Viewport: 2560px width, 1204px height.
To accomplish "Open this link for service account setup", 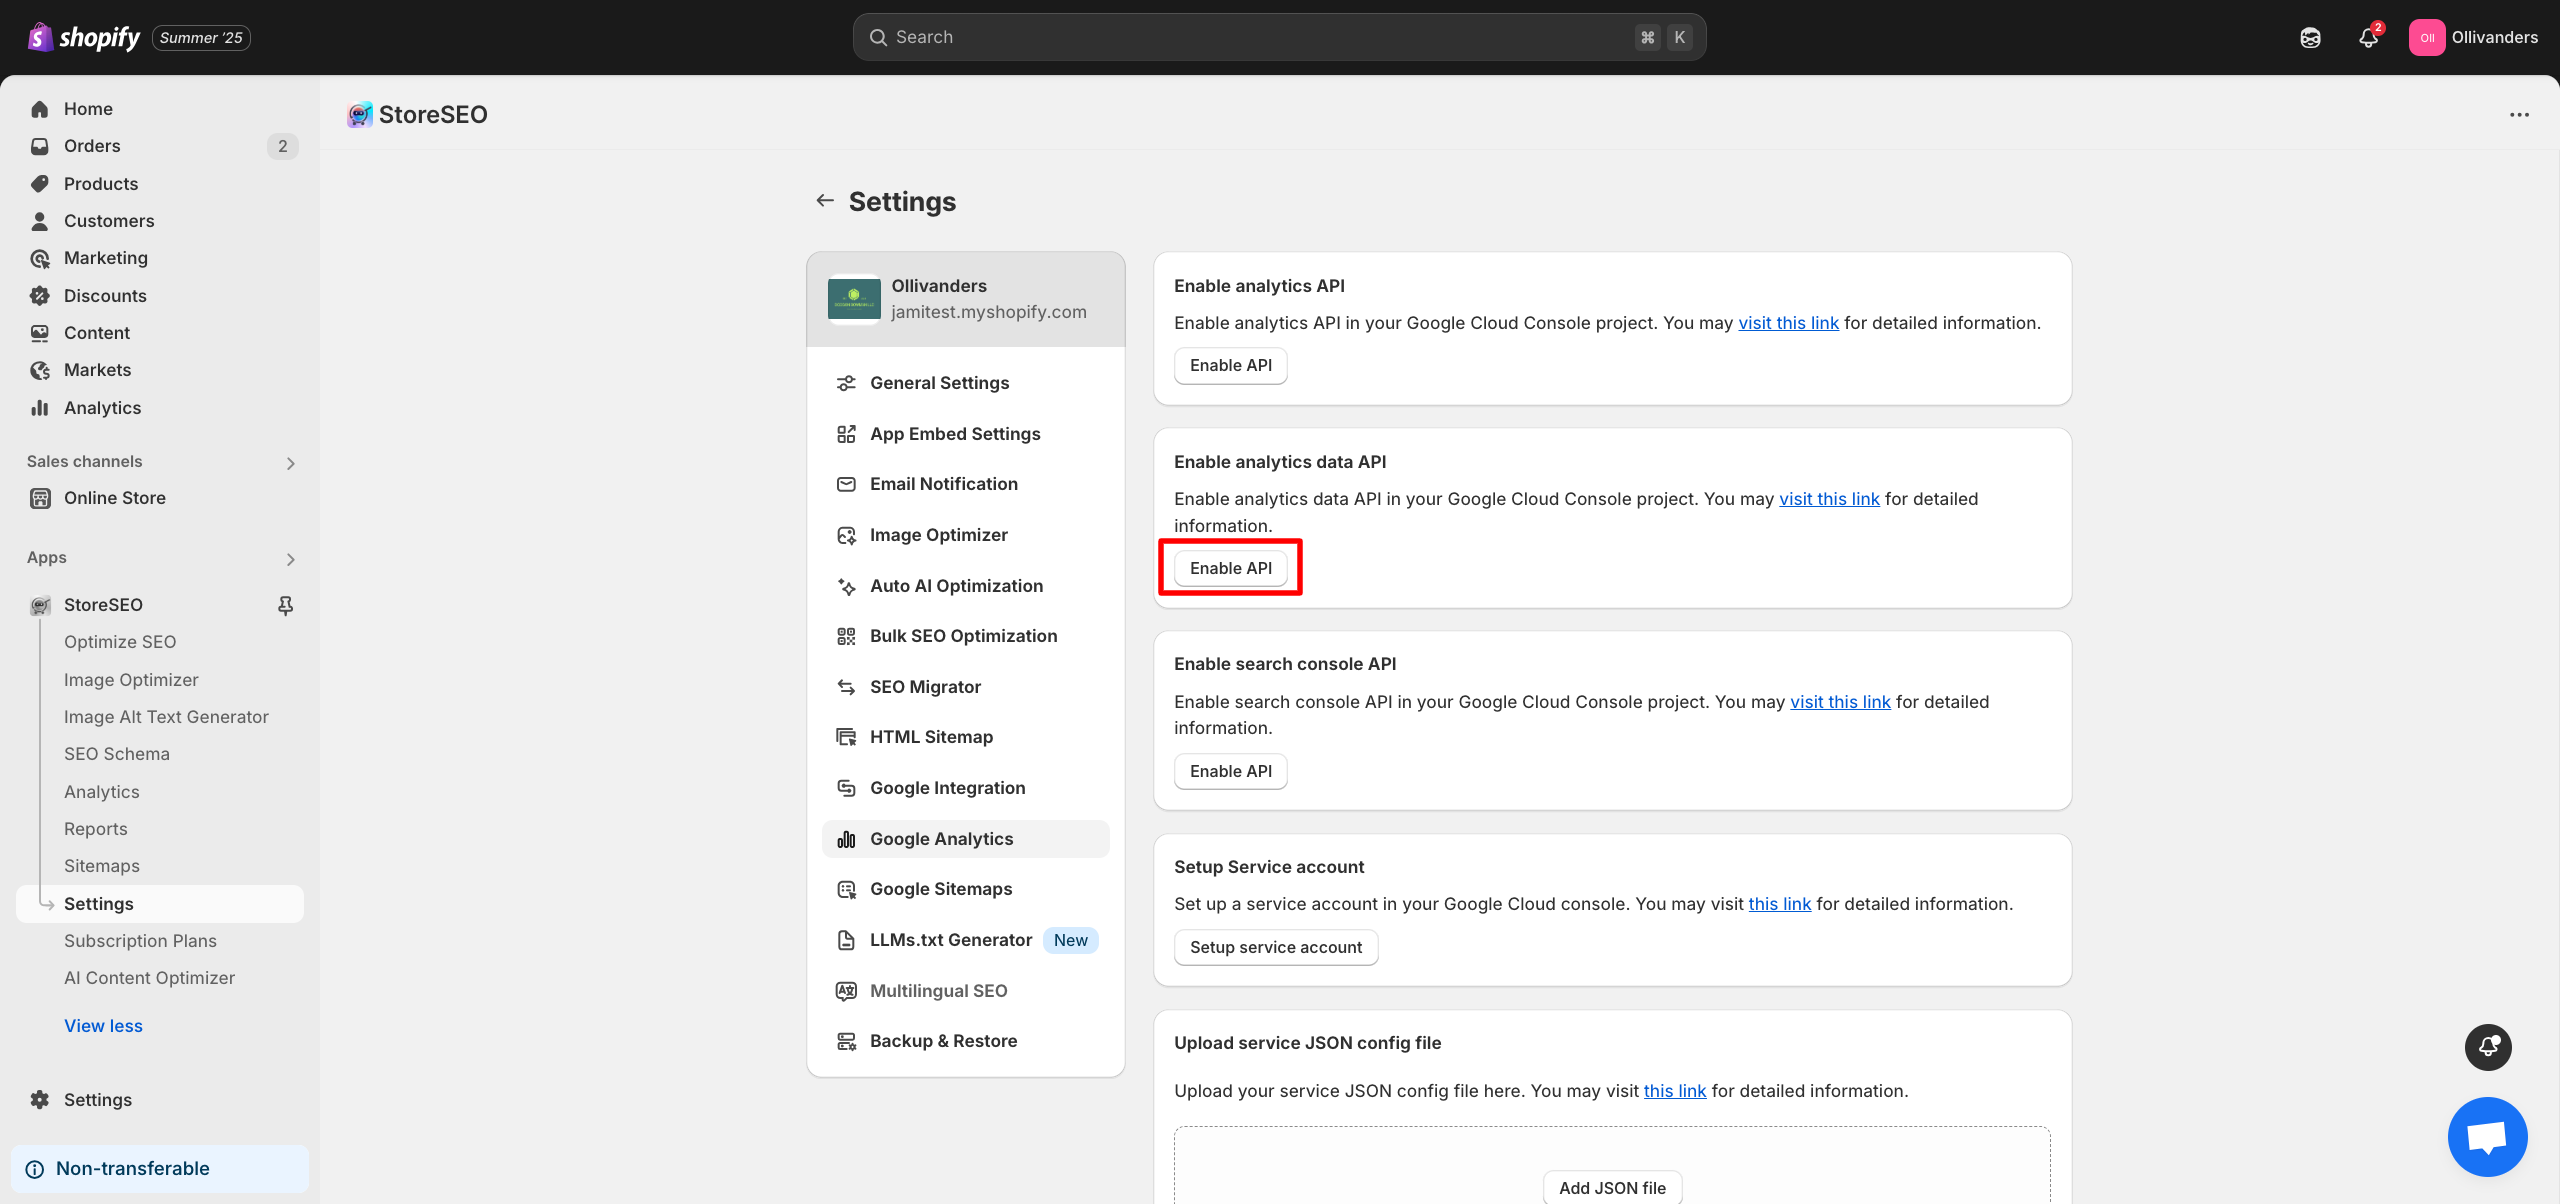I will point(1779,904).
